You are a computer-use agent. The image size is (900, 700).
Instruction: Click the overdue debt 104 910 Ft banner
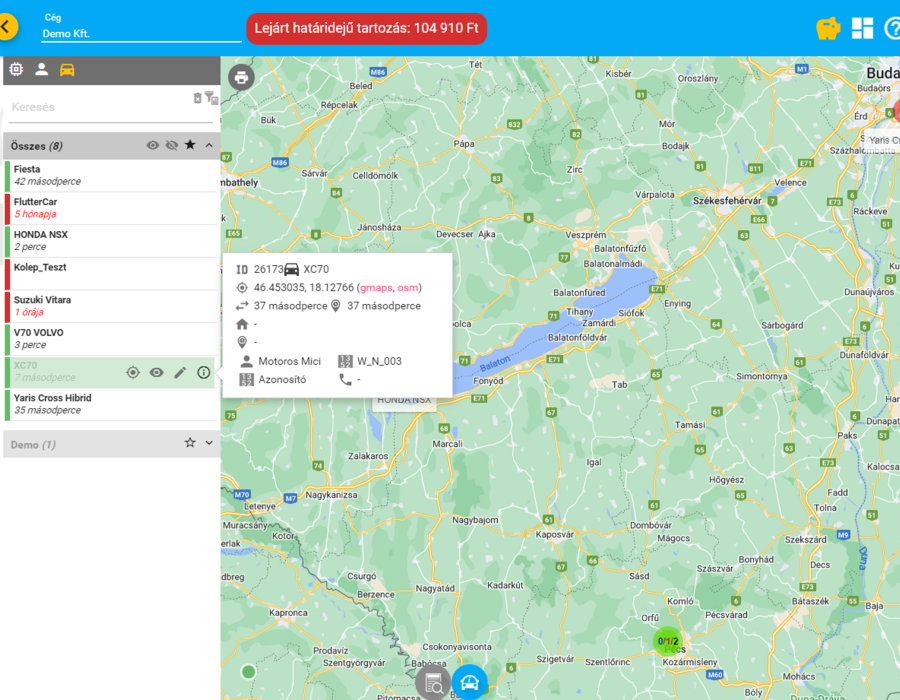(367, 29)
